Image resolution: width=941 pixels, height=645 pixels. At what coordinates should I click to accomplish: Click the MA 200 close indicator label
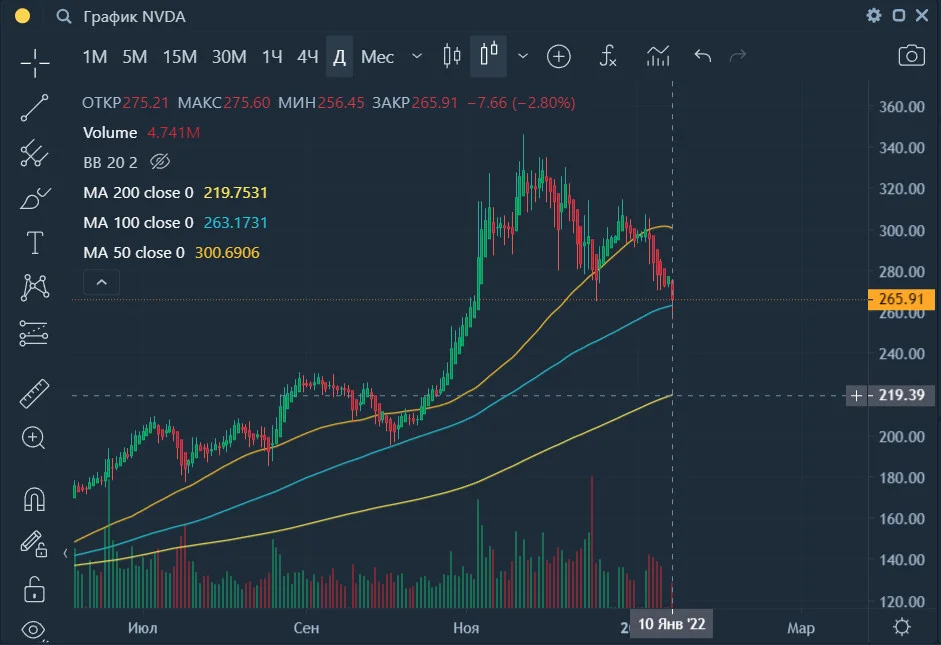click(139, 193)
